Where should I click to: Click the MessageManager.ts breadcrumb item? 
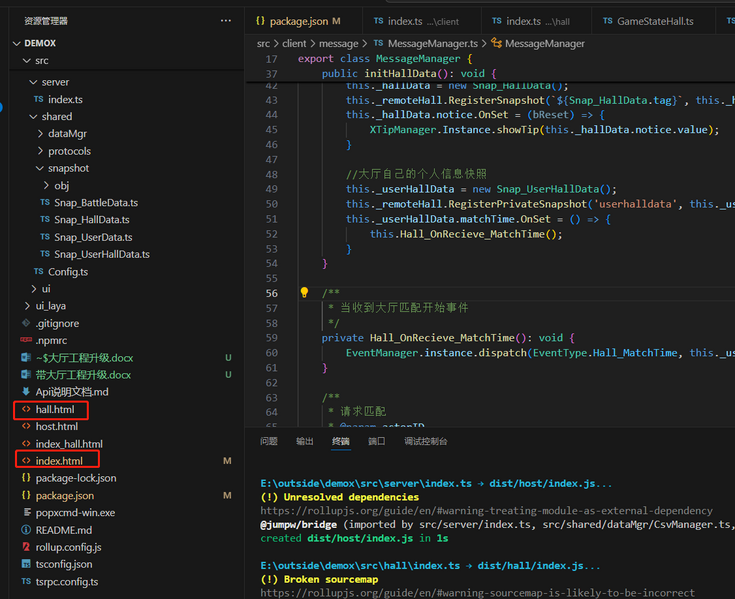pyautogui.click(x=431, y=44)
